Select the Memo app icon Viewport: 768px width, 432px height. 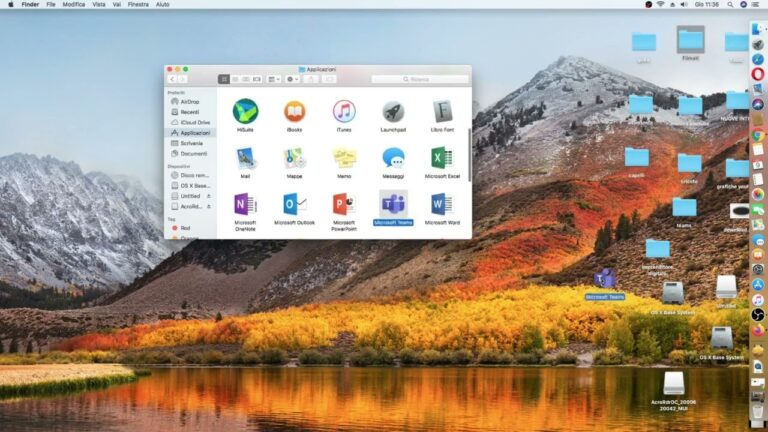coord(344,158)
